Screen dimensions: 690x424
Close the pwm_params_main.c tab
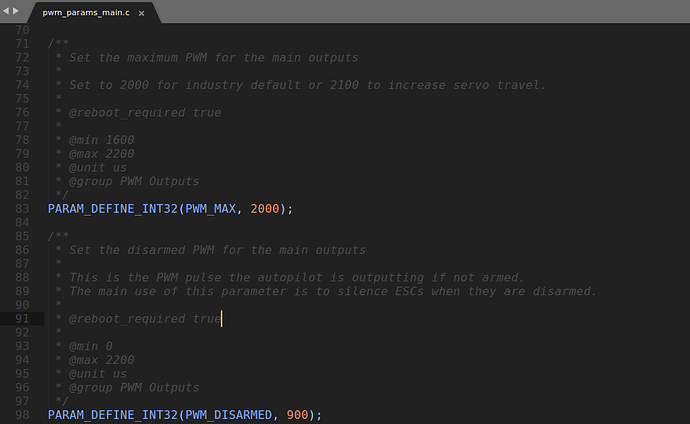tap(141, 14)
